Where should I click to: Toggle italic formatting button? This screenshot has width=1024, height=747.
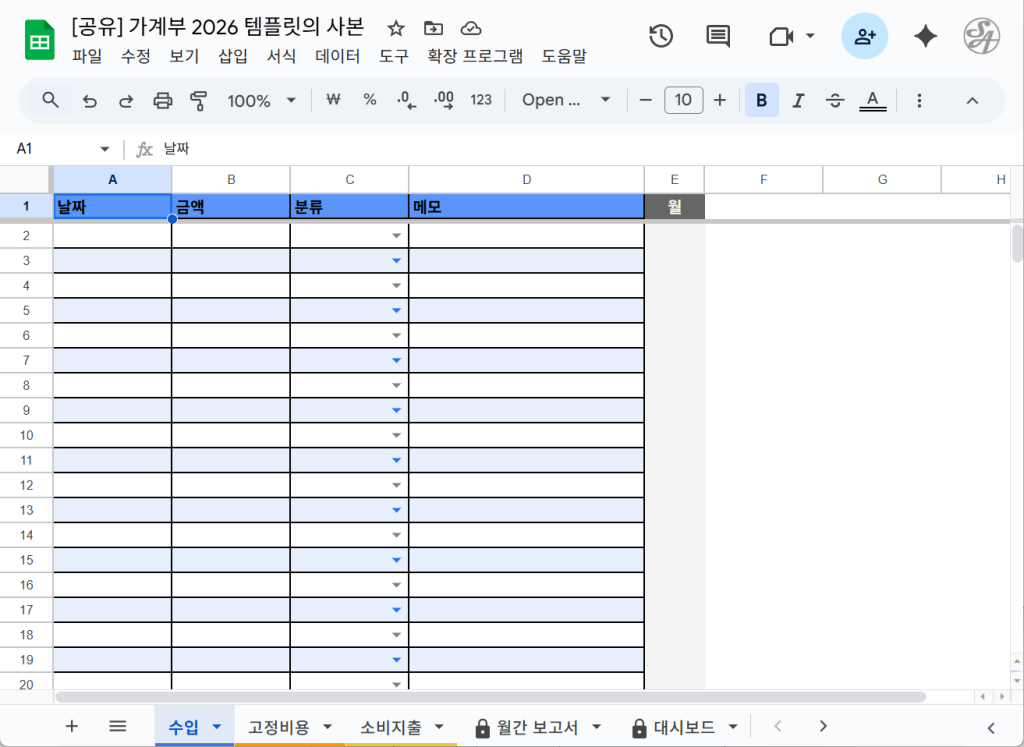coord(798,100)
